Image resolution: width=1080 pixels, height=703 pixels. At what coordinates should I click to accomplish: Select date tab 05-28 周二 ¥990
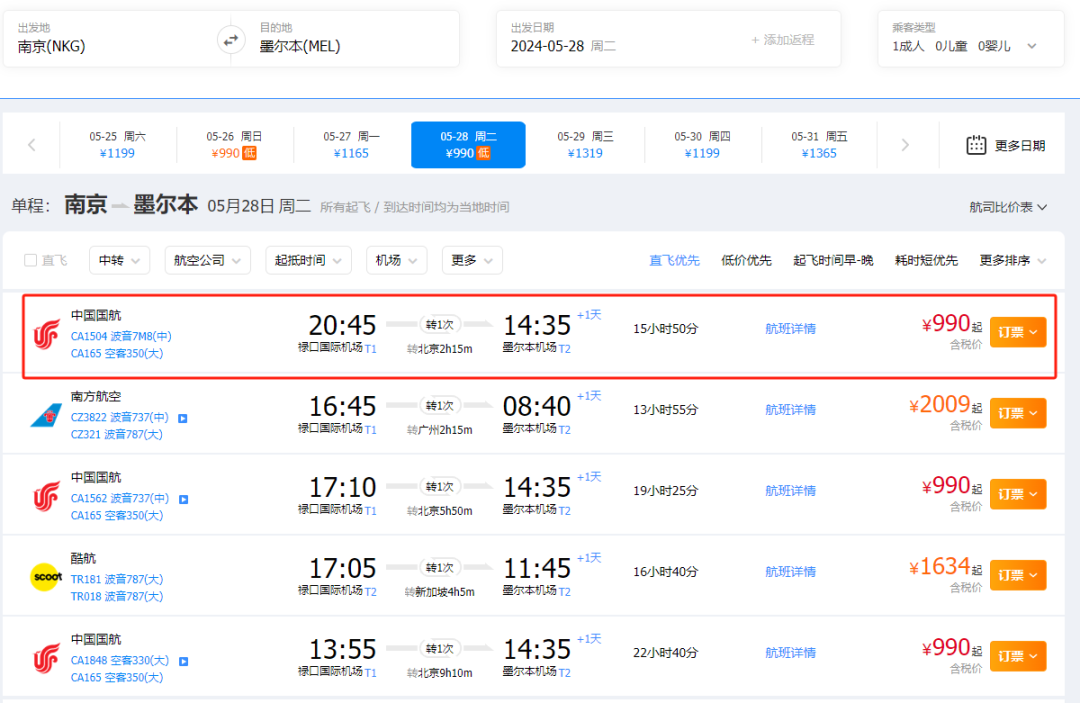pos(468,145)
